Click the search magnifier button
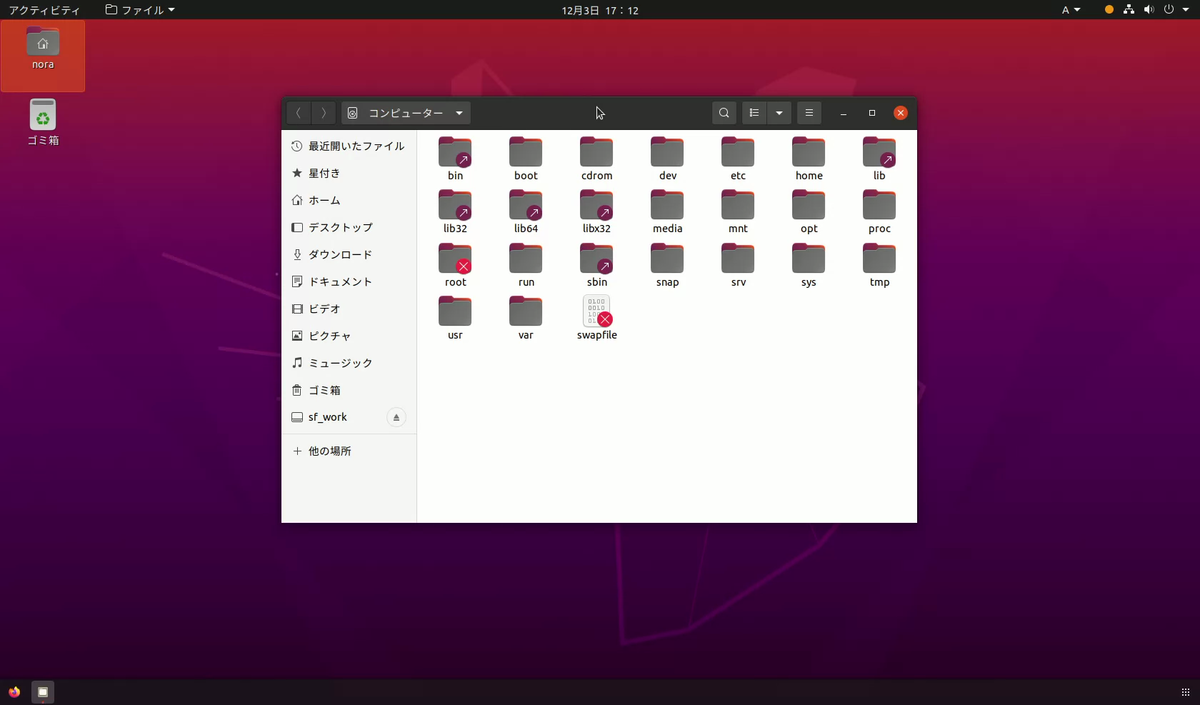Image resolution: width=1200 pixels, height=705 pixels. [x=724, y=113]
